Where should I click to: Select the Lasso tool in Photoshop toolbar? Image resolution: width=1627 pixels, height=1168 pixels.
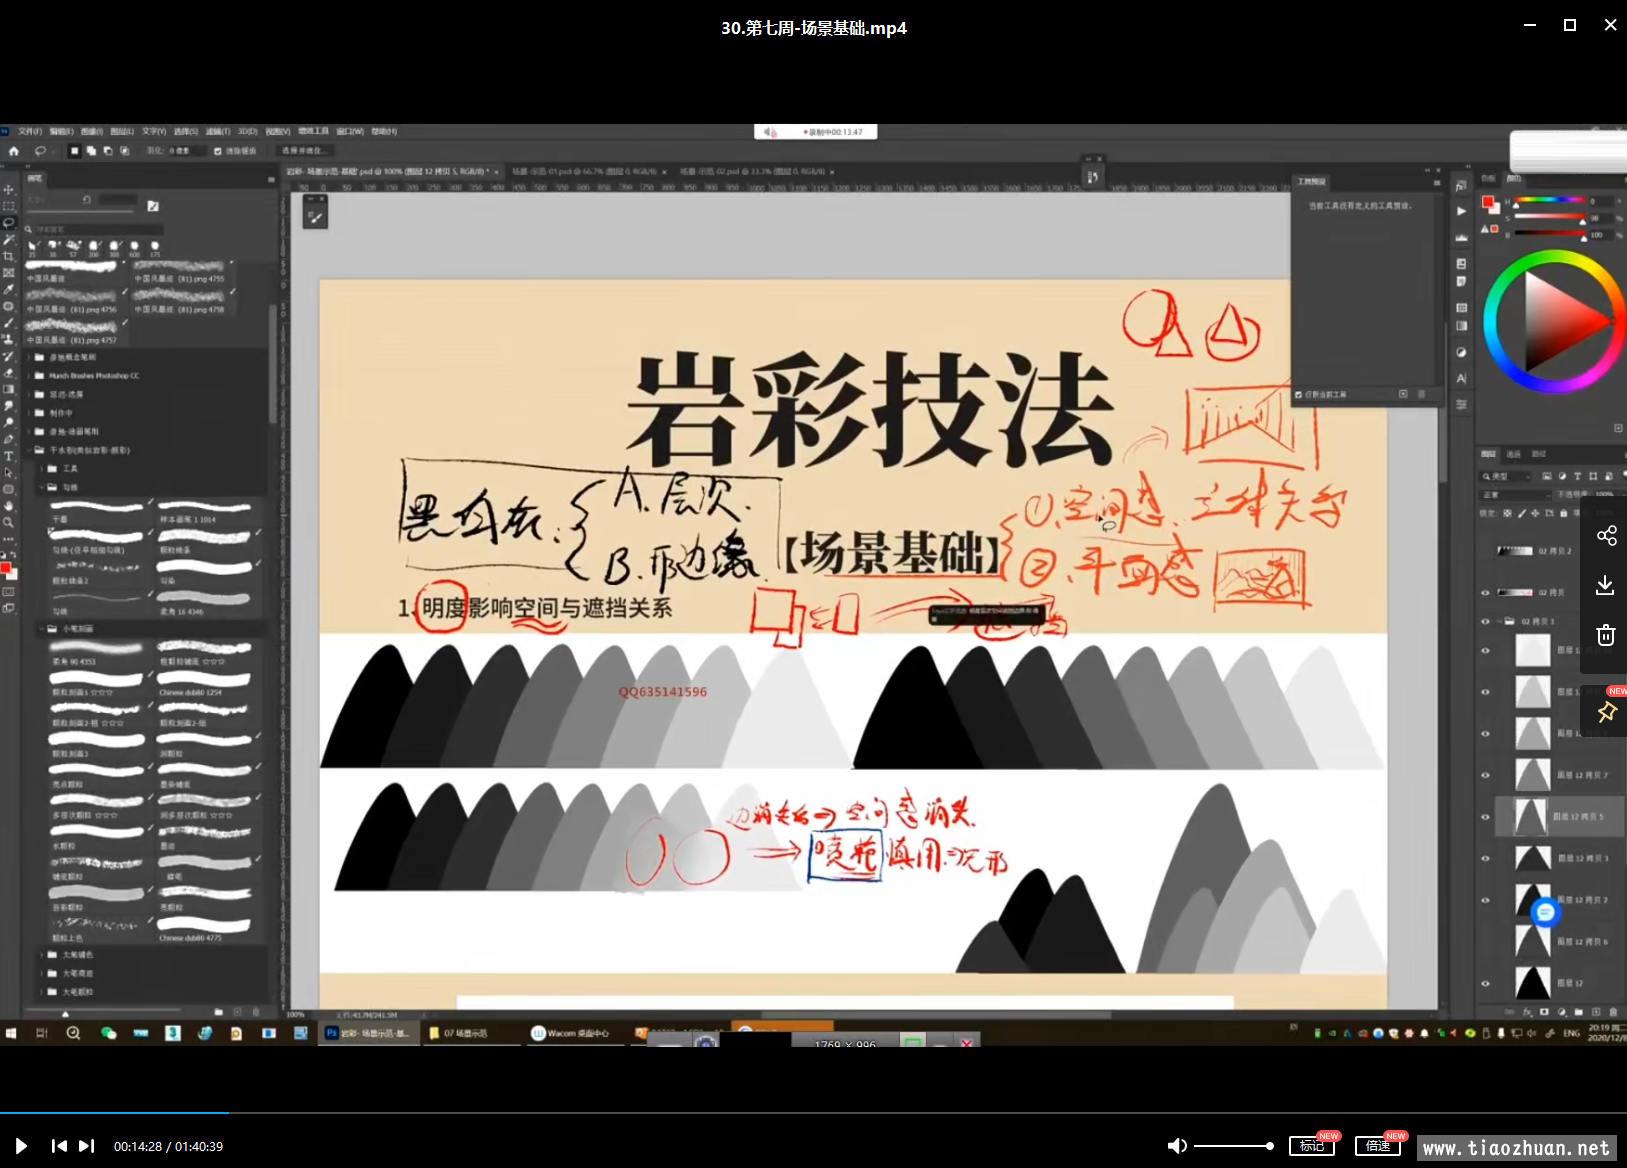[9, 223]
